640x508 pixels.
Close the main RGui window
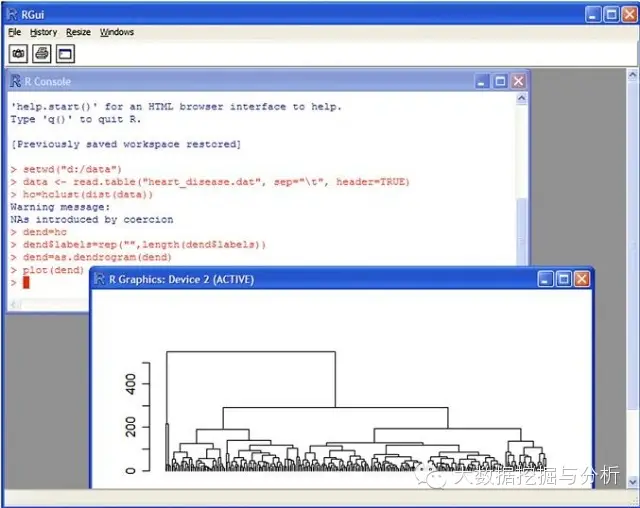point(629,15)
